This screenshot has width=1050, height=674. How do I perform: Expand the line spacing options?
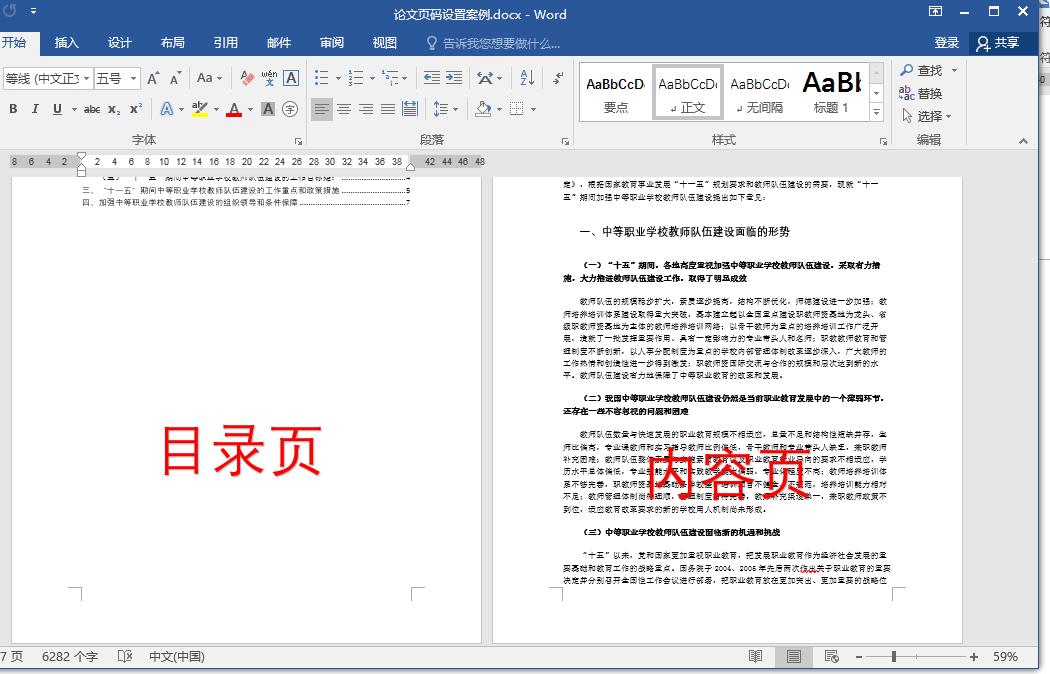tap(456, 107)
